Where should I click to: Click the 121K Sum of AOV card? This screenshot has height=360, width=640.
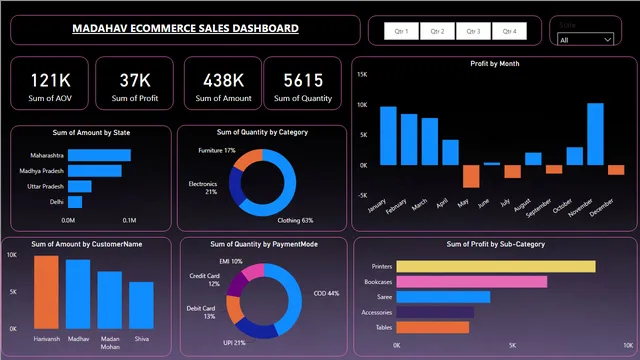pyautogui.click(x=49, y=83)
